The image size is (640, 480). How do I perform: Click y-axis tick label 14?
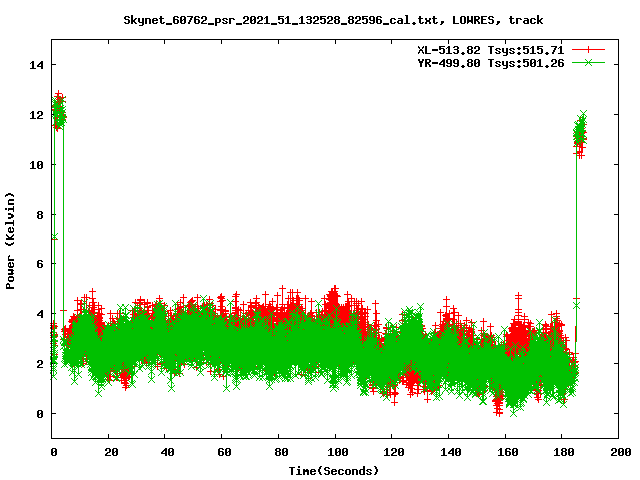click(37, 65)
